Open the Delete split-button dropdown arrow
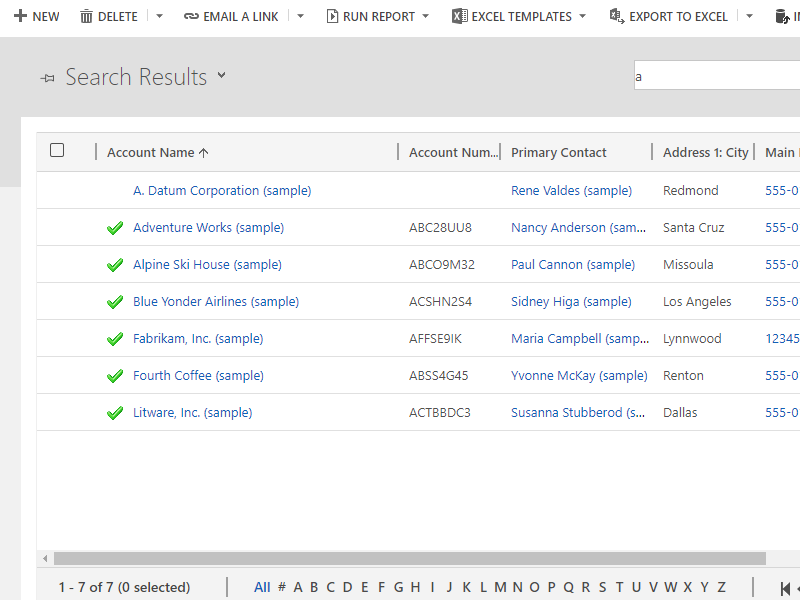The width and height of the screenshot is (800, 600). click(x=159, y=17)
